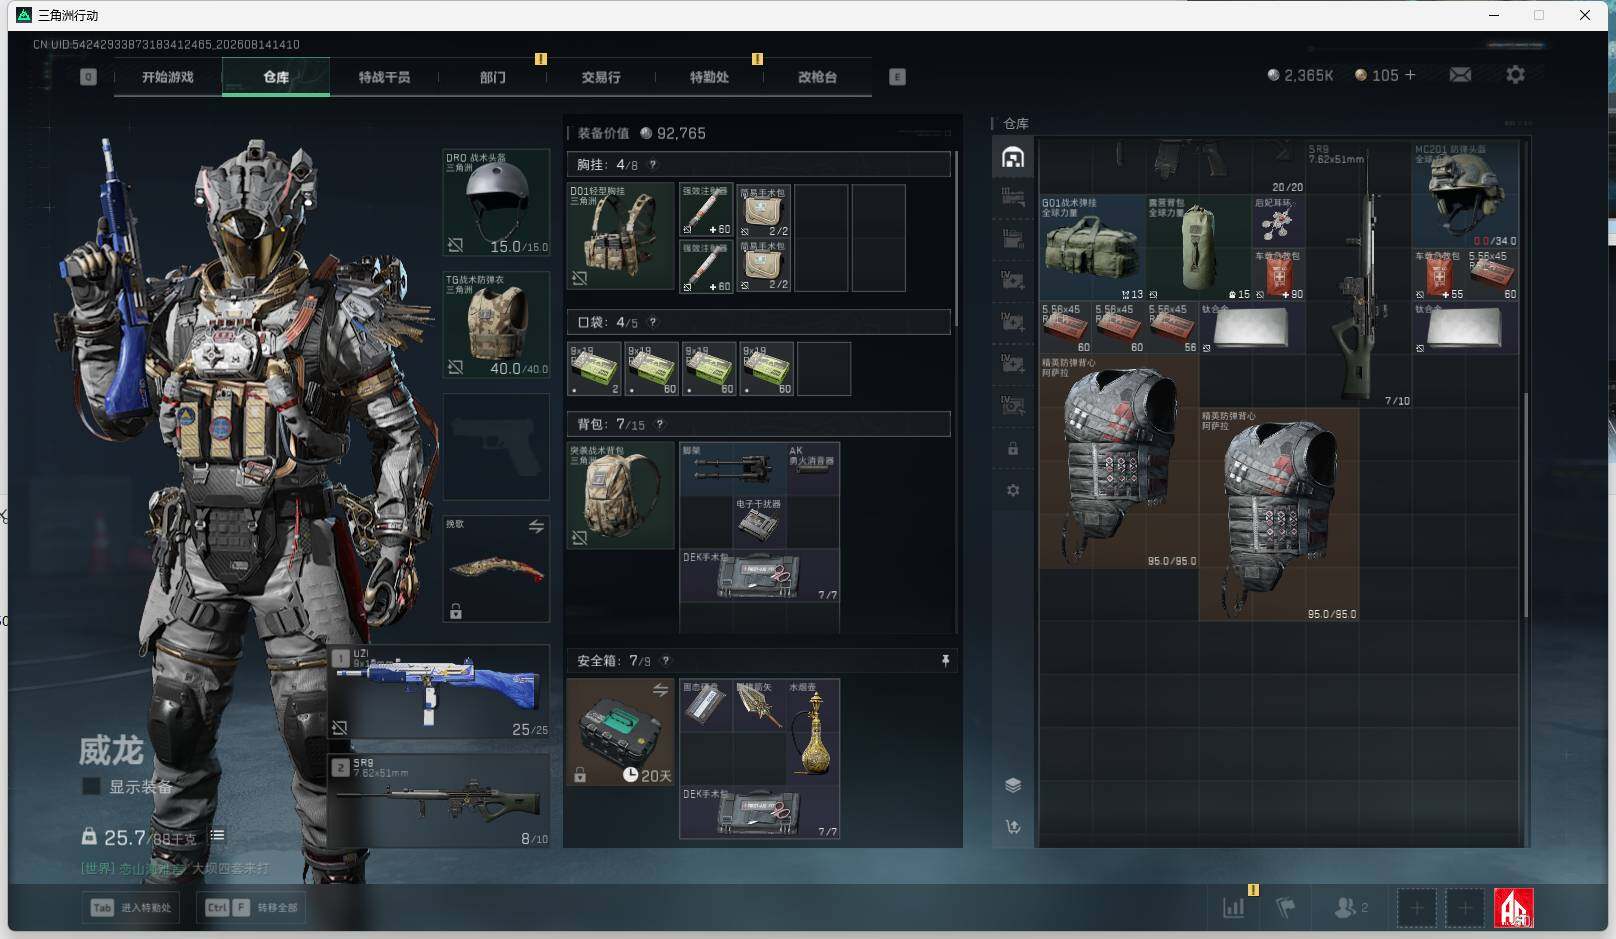Click the stack-sort layers icon in warehouse

point(1013,785)
